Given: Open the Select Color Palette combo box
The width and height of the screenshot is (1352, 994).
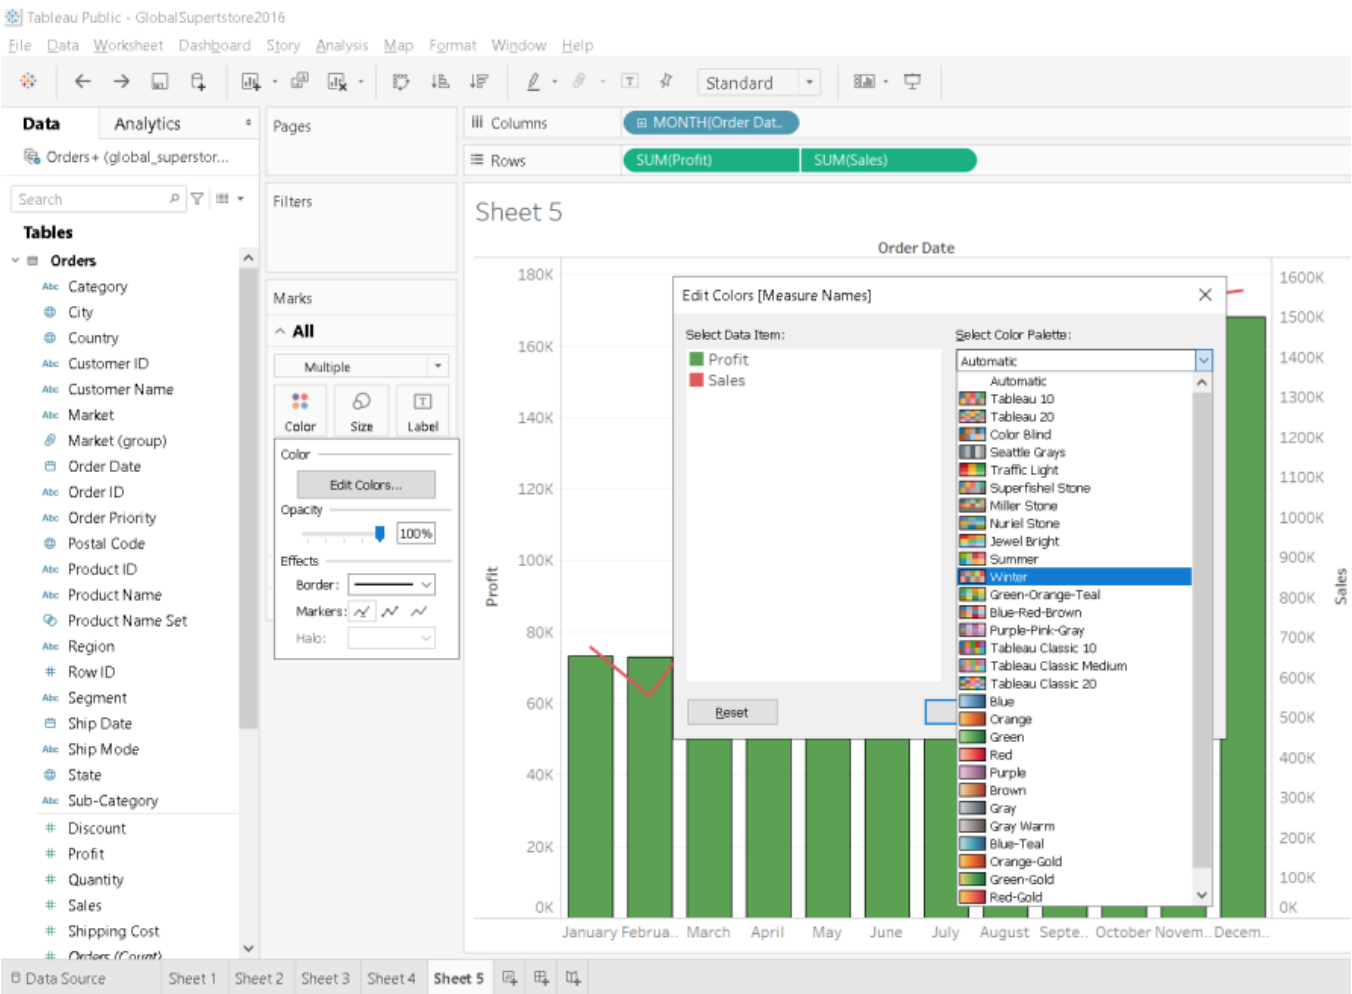Looking at the screenshot, I should (x=1085, y=360).
